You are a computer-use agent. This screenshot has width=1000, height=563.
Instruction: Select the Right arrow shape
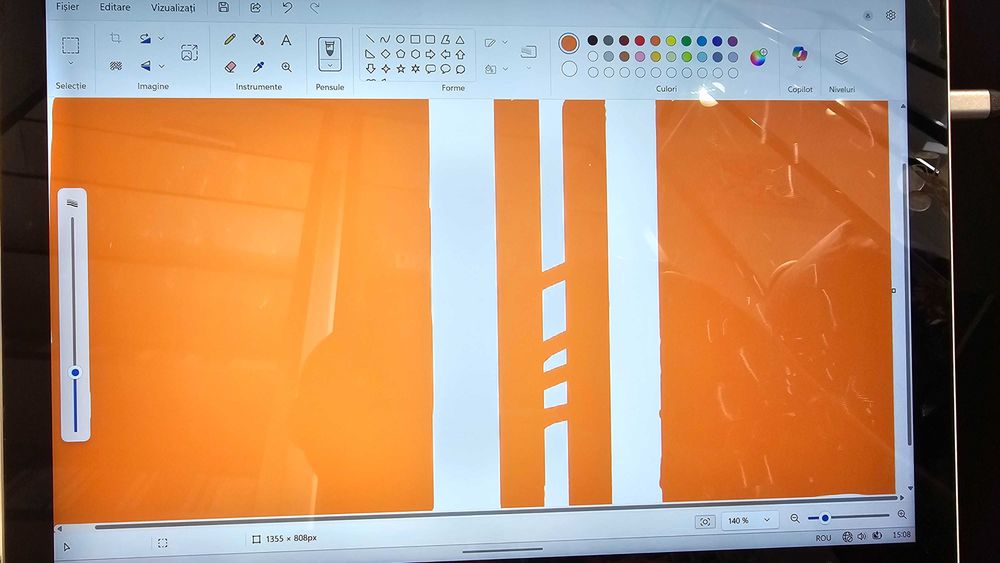point(430,54)
